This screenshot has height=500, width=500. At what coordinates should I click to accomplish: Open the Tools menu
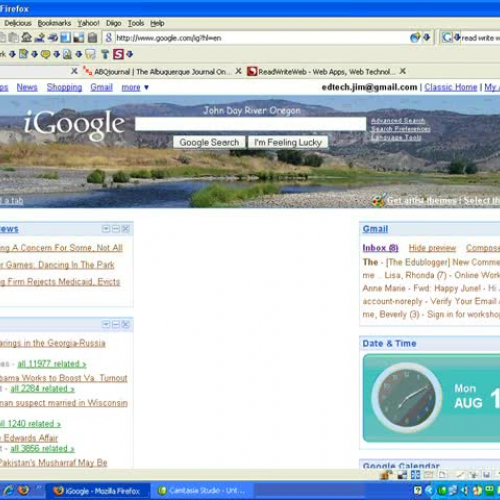pos(136,23)
